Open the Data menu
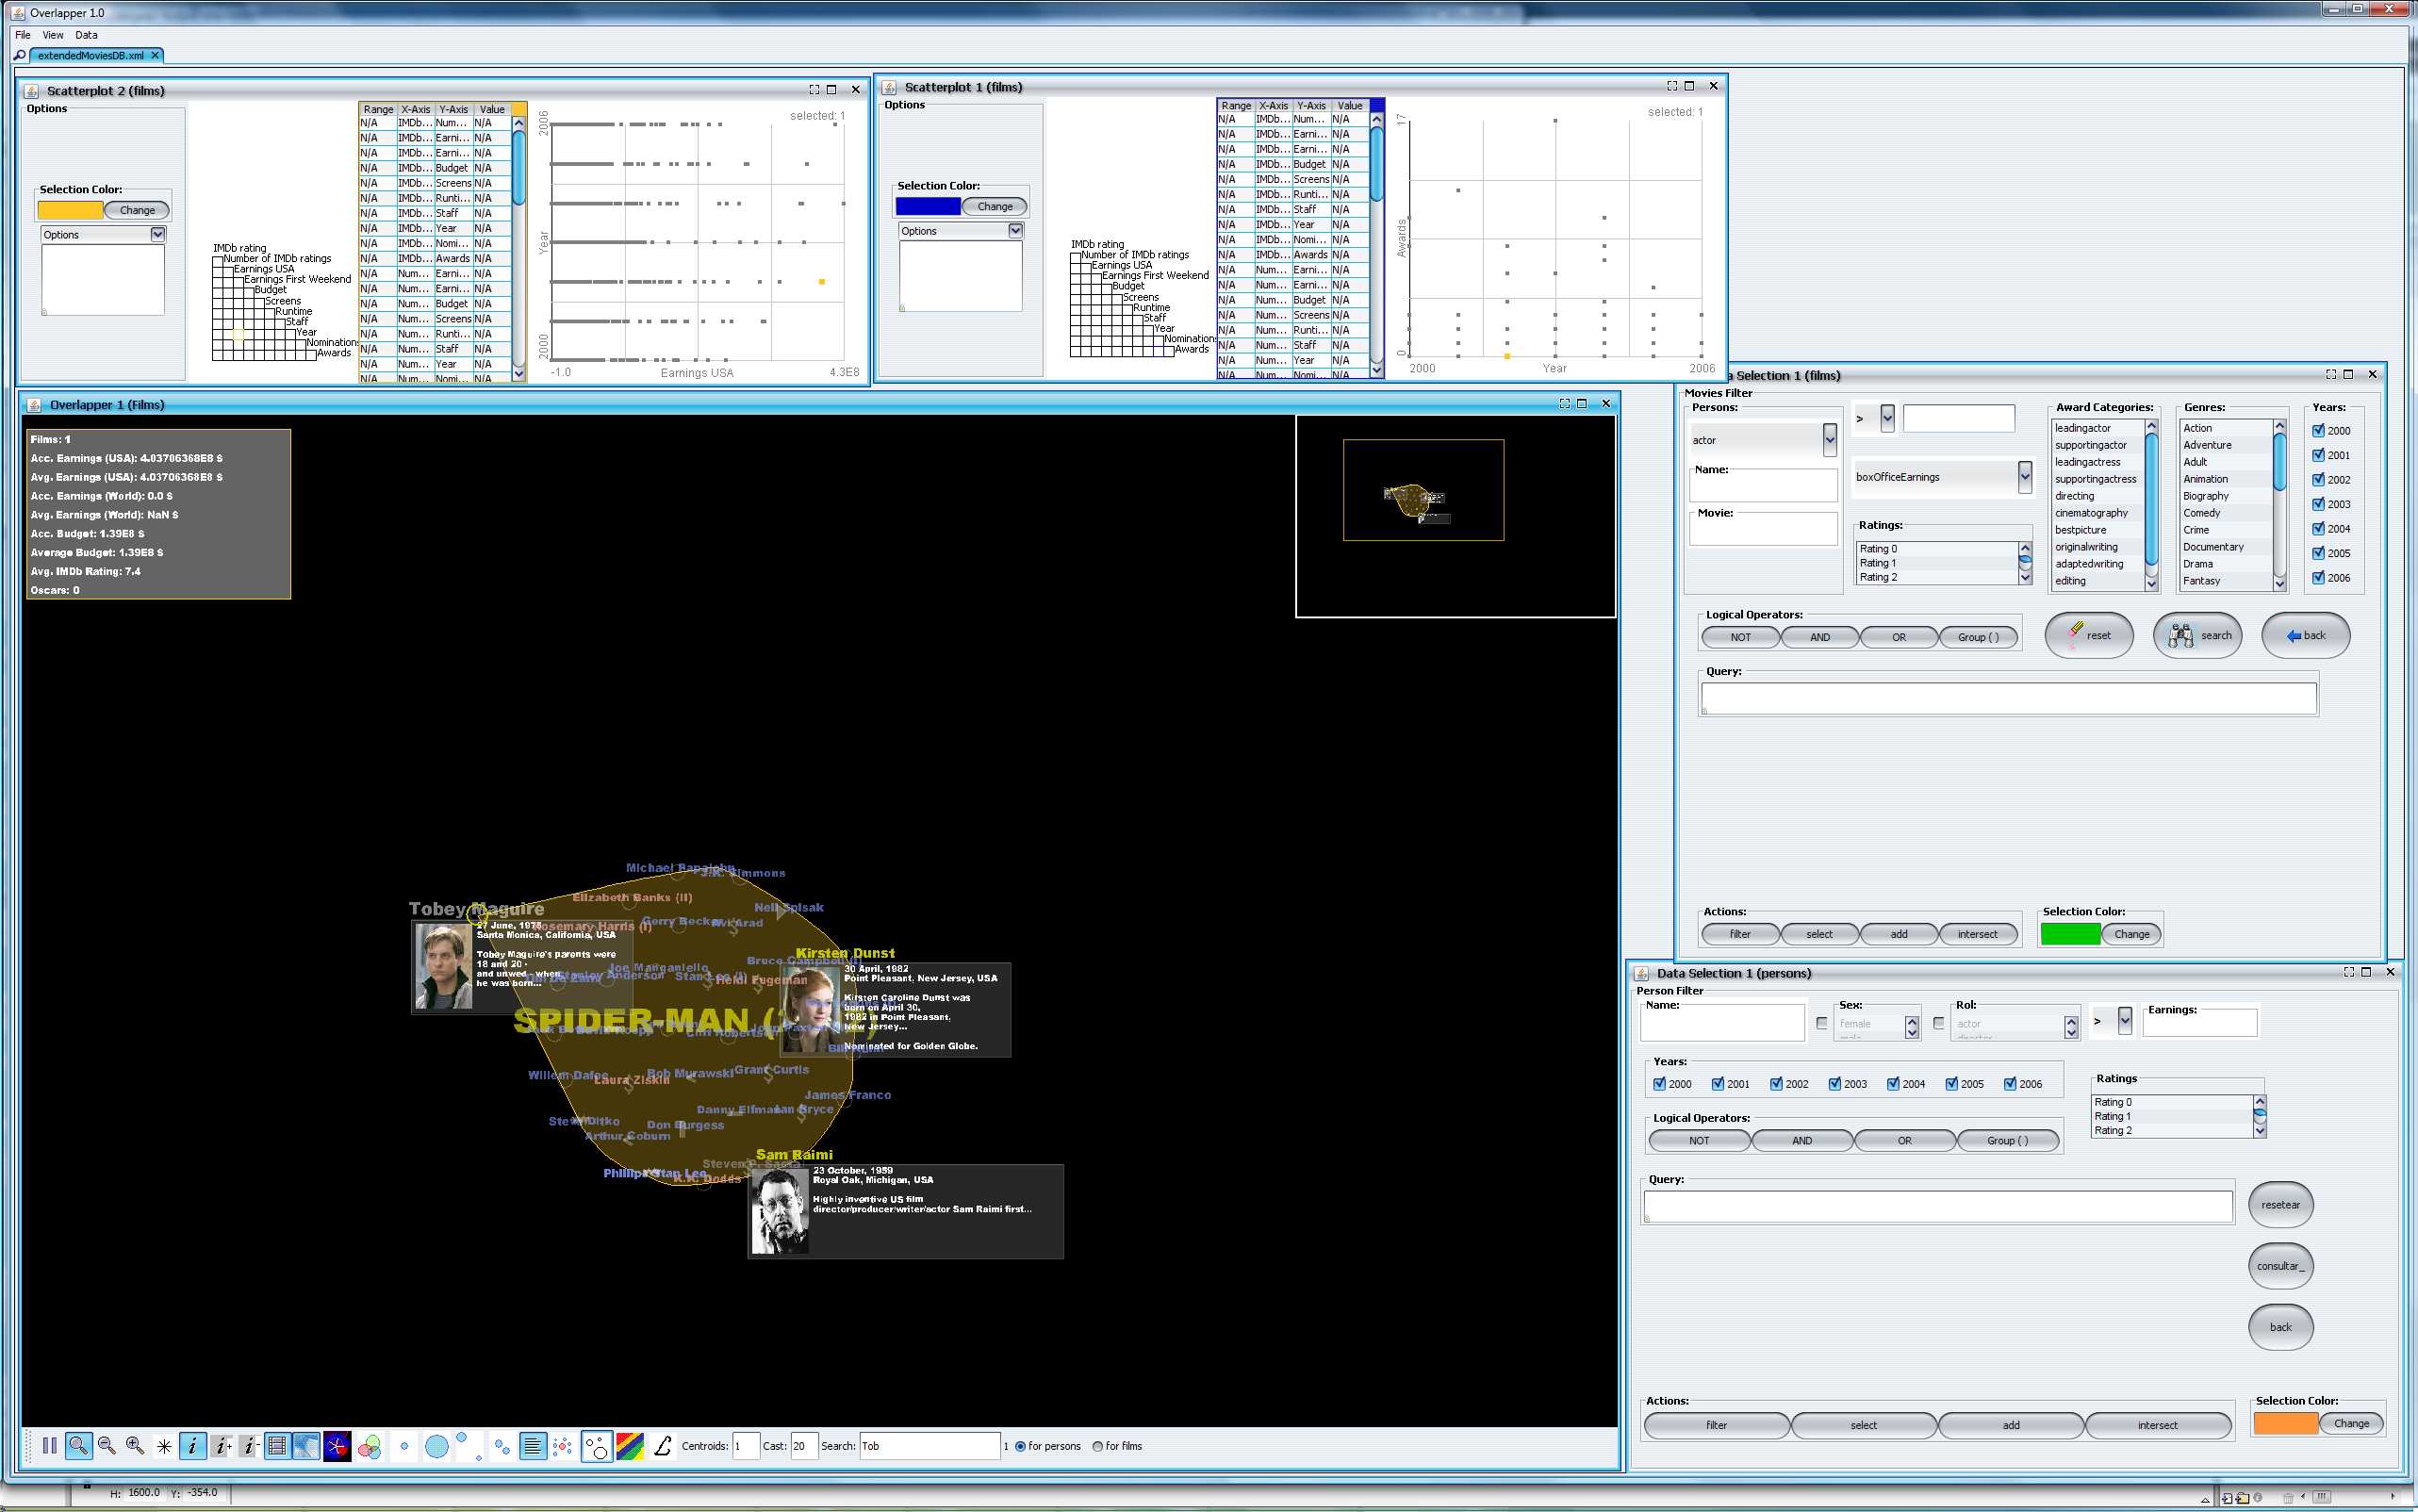The height and width of the screenshot is (1512, 2418). point(87,35)
